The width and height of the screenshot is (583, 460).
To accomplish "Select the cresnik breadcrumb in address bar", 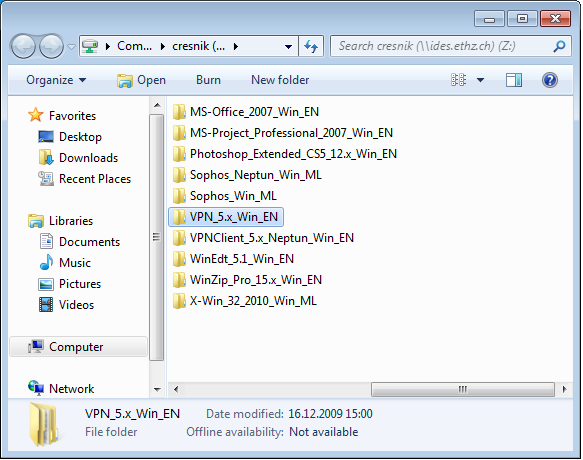I will [198, 46].
